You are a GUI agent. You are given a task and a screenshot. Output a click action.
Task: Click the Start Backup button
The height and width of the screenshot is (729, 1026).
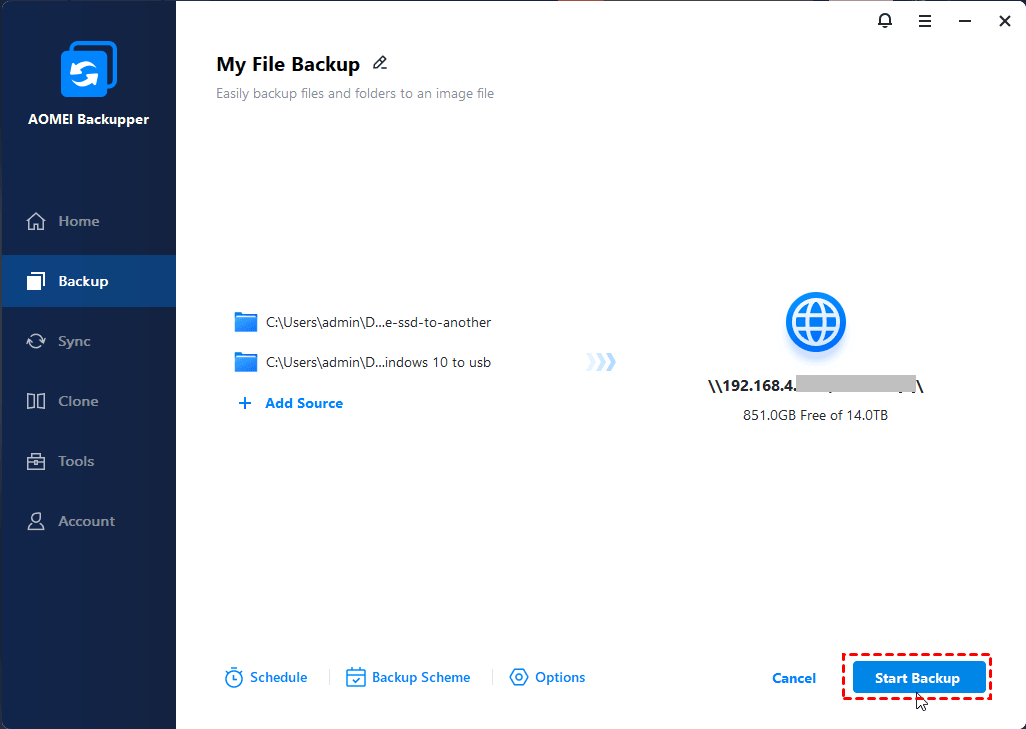[x=919, y=677]
